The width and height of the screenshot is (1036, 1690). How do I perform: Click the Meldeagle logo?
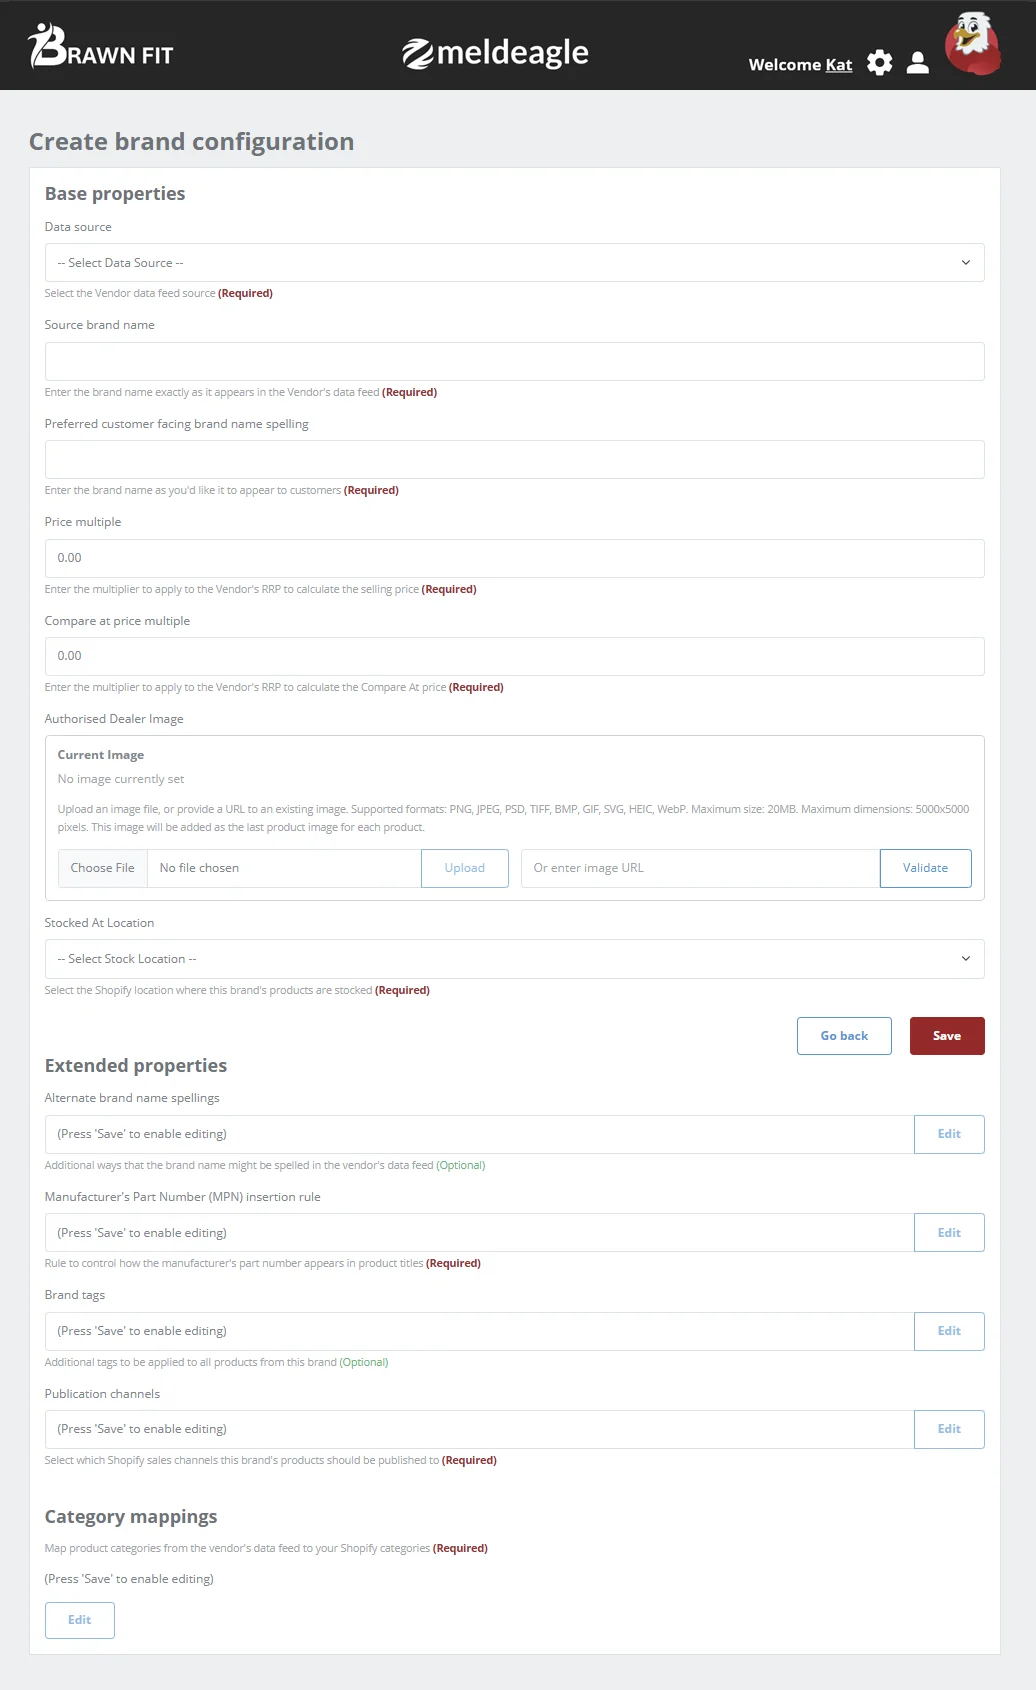click(x=495, y=52)
